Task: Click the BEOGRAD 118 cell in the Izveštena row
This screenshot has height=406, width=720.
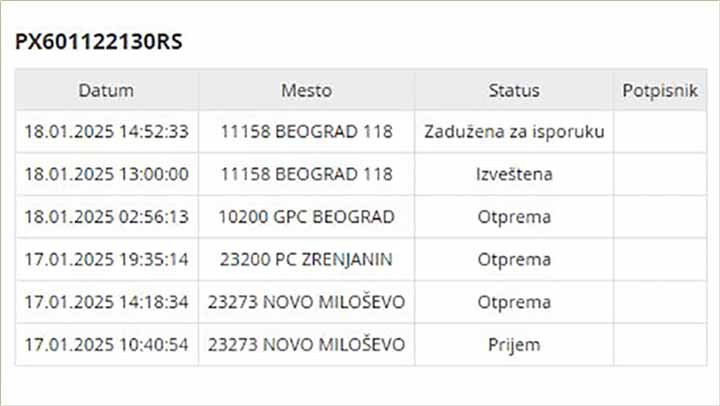Action: click(x=306, y=174)
